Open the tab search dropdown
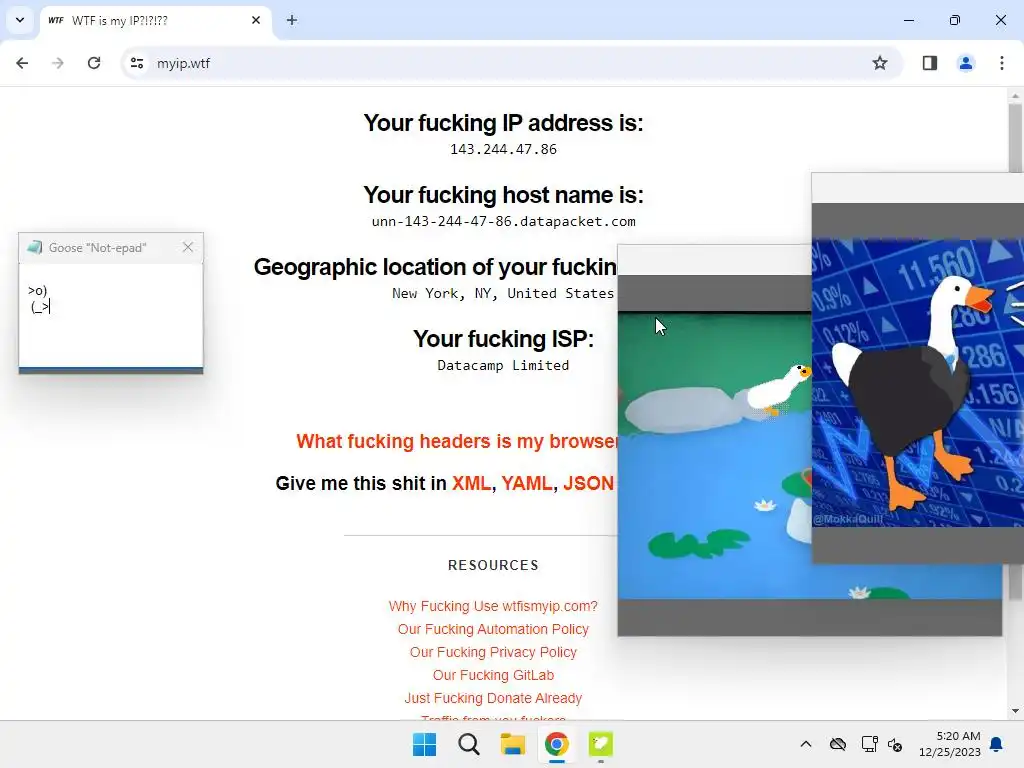Screen dimensions: 1024x768 20,20
